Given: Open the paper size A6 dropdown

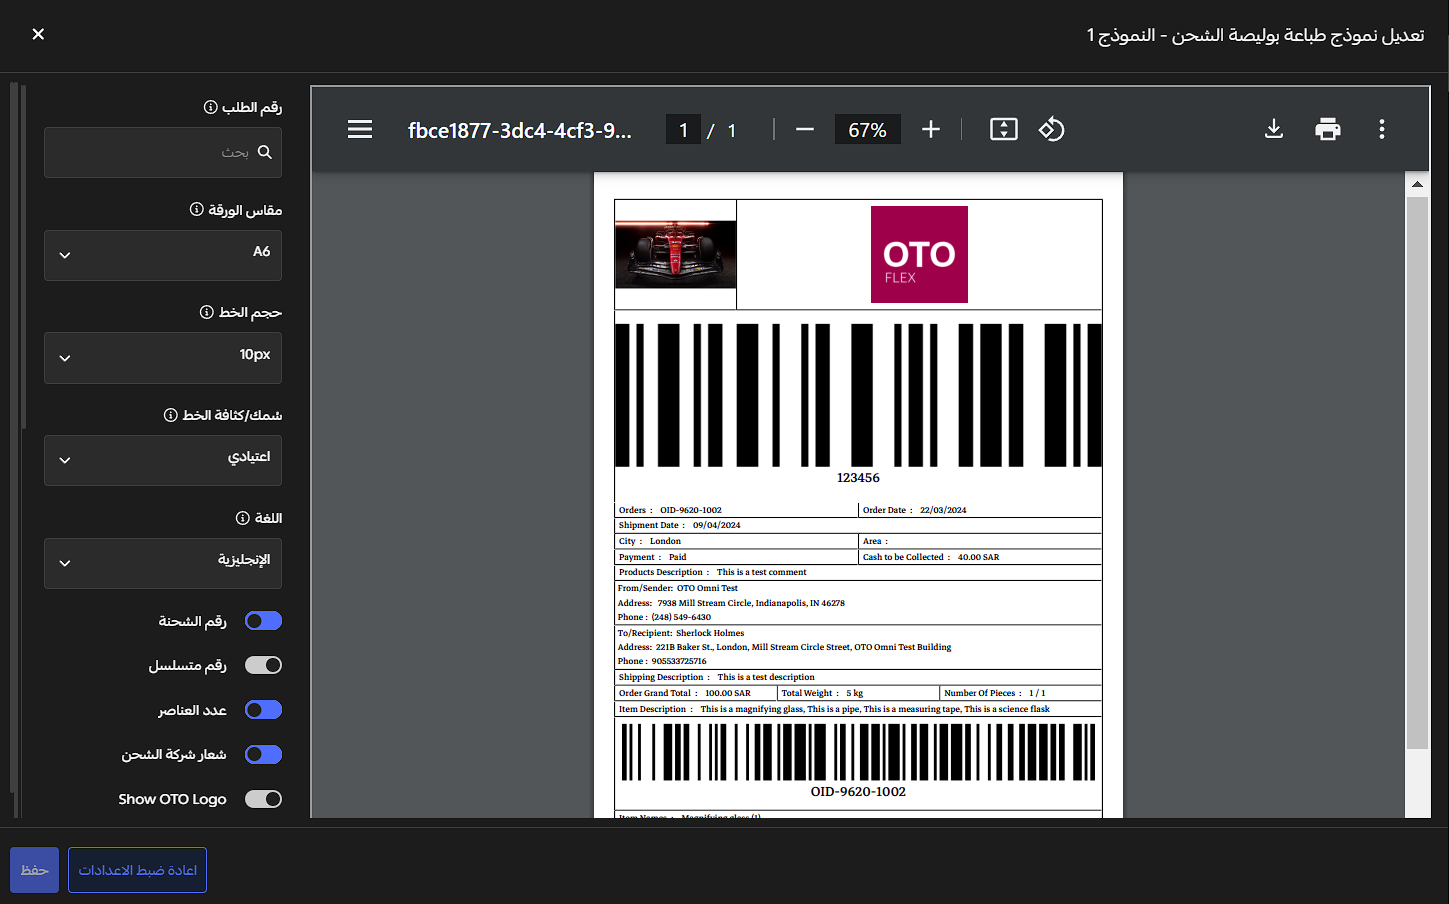Looking at the screenshot, I should point(163,255).
